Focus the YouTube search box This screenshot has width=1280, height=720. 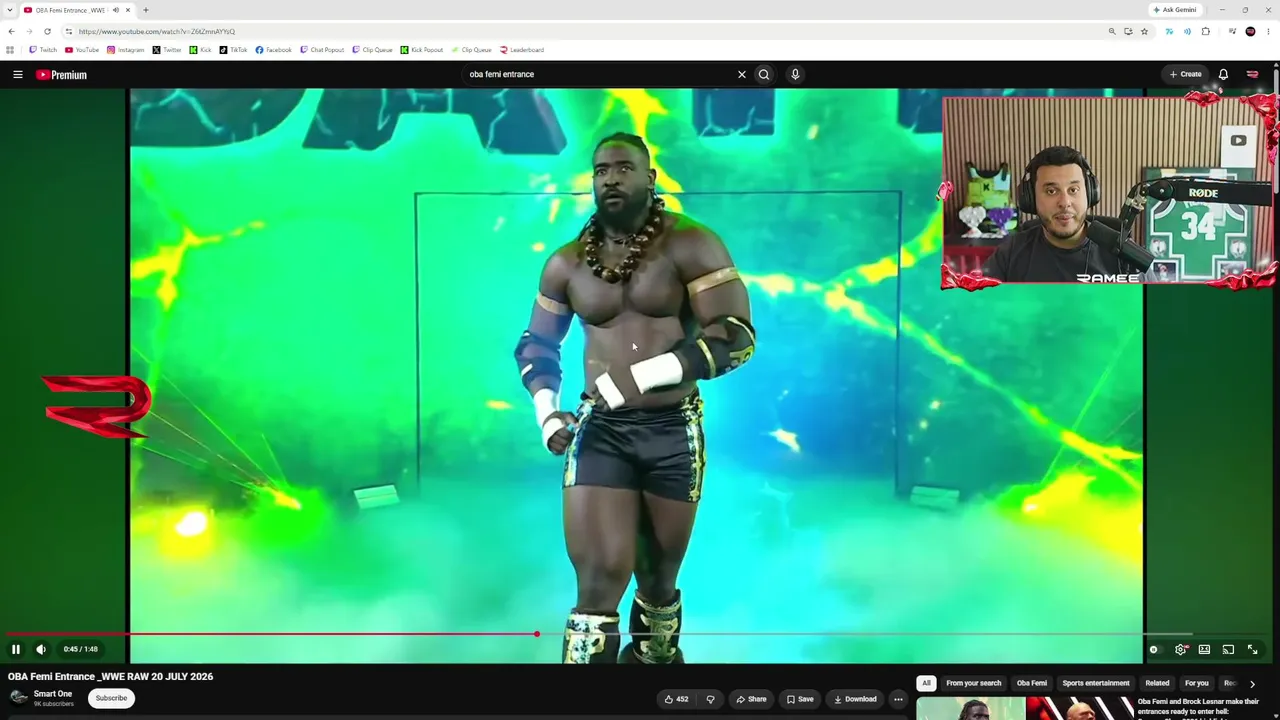click(x=600, y=74)
